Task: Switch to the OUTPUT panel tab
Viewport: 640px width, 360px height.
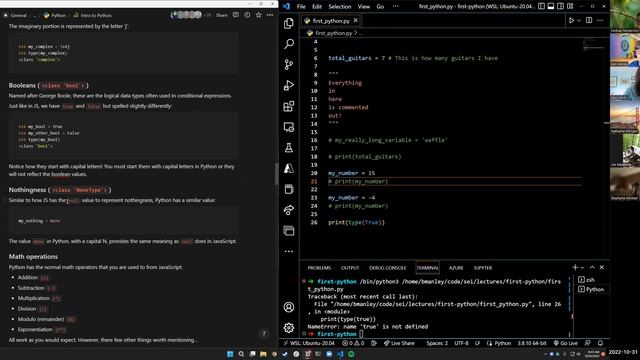Action: point(350,268)
